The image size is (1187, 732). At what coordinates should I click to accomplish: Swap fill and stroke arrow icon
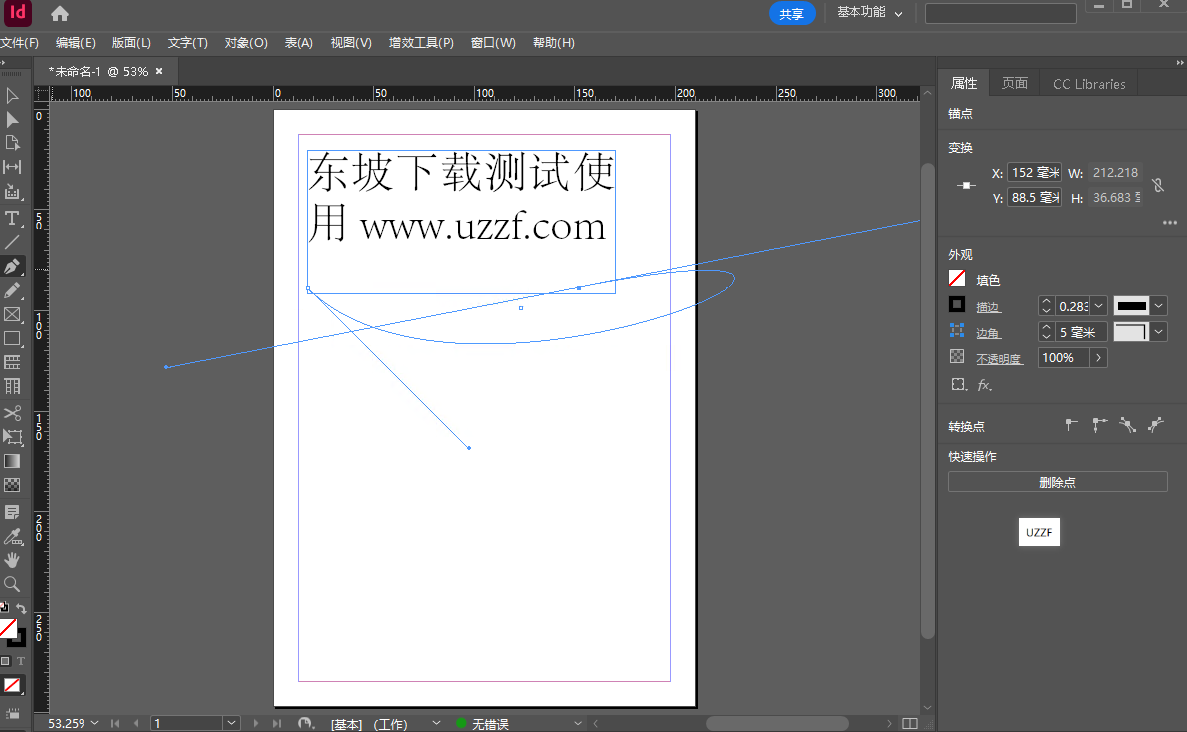[21, 609]
